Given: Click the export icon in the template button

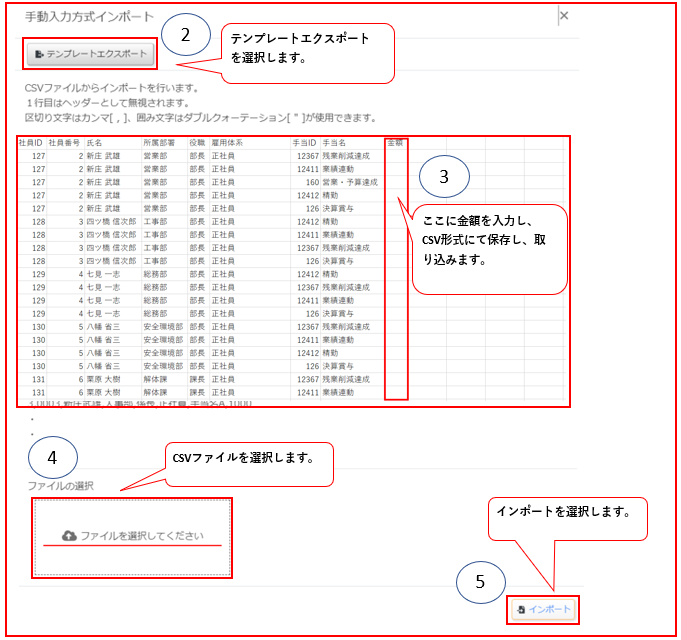Looking at the screenshot, I should pyautogui.click(x=40, y=54).
